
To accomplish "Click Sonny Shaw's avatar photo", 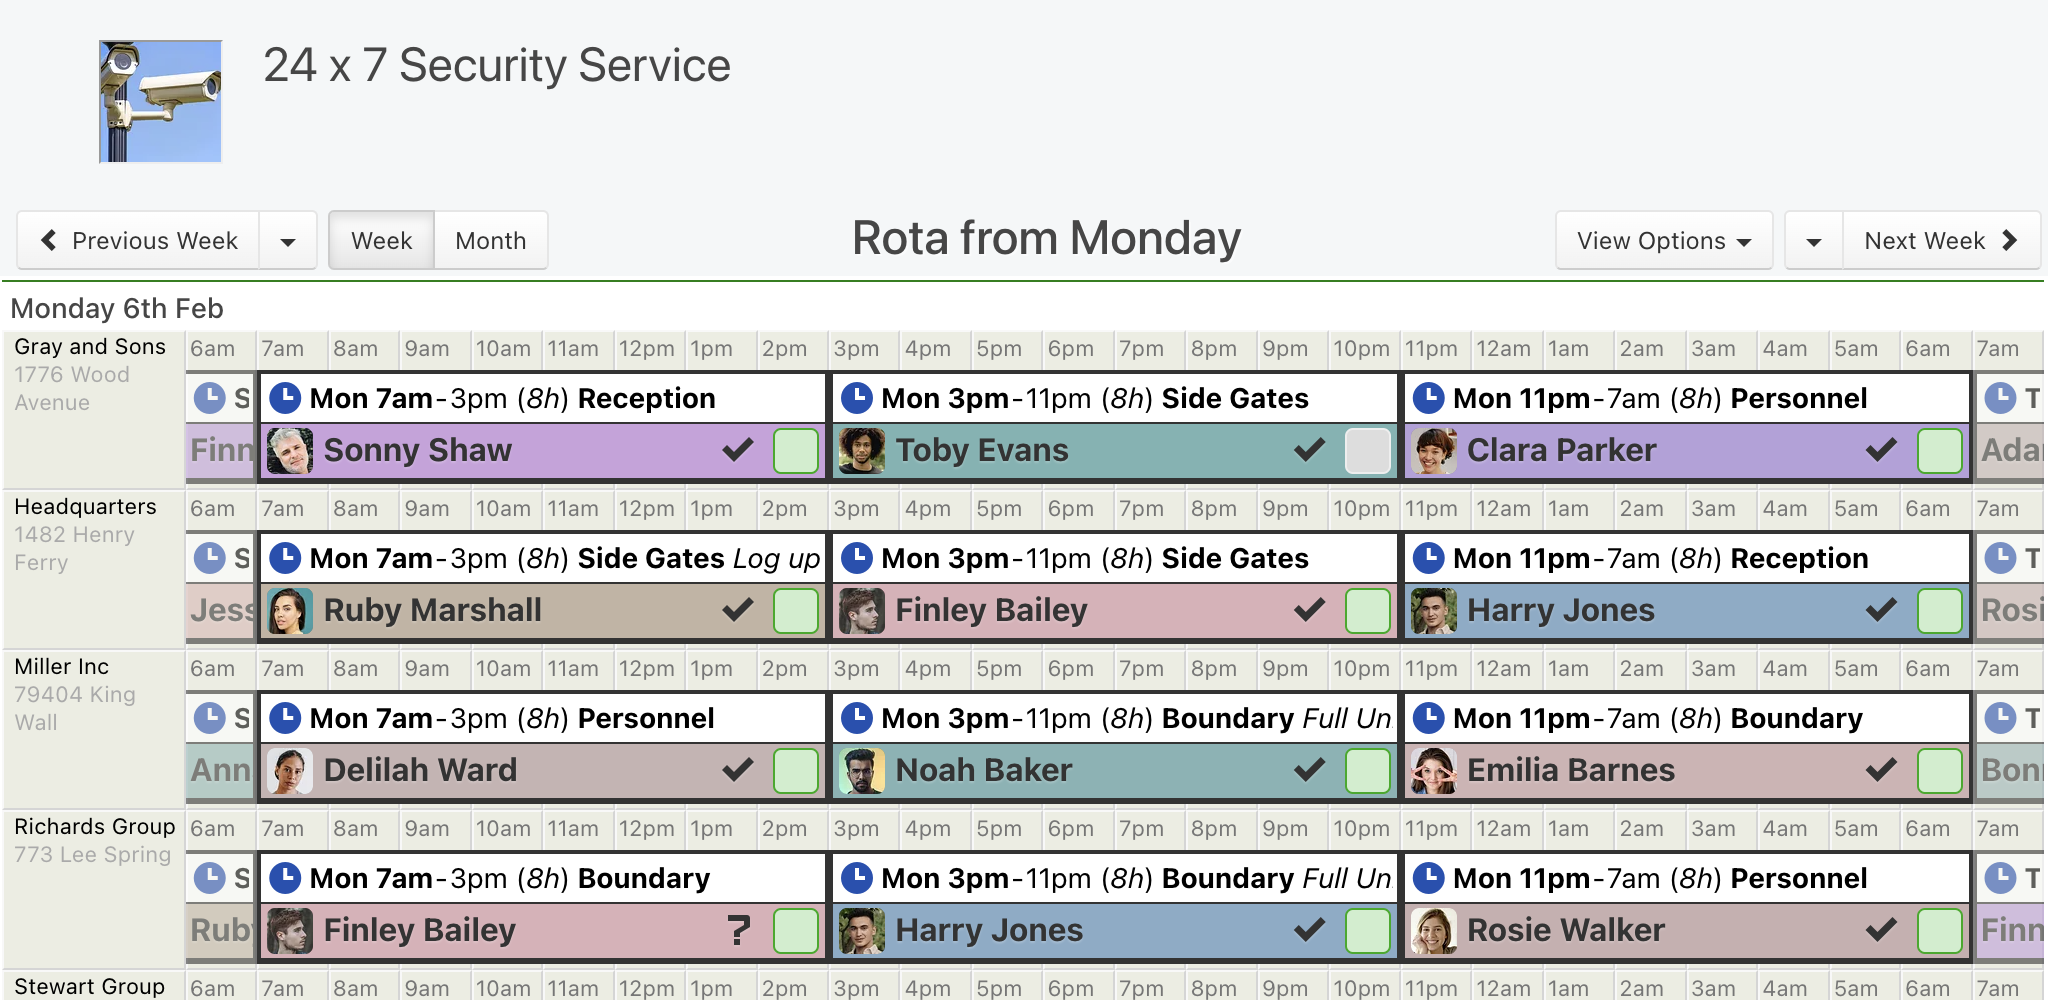I will pos(290,450).
